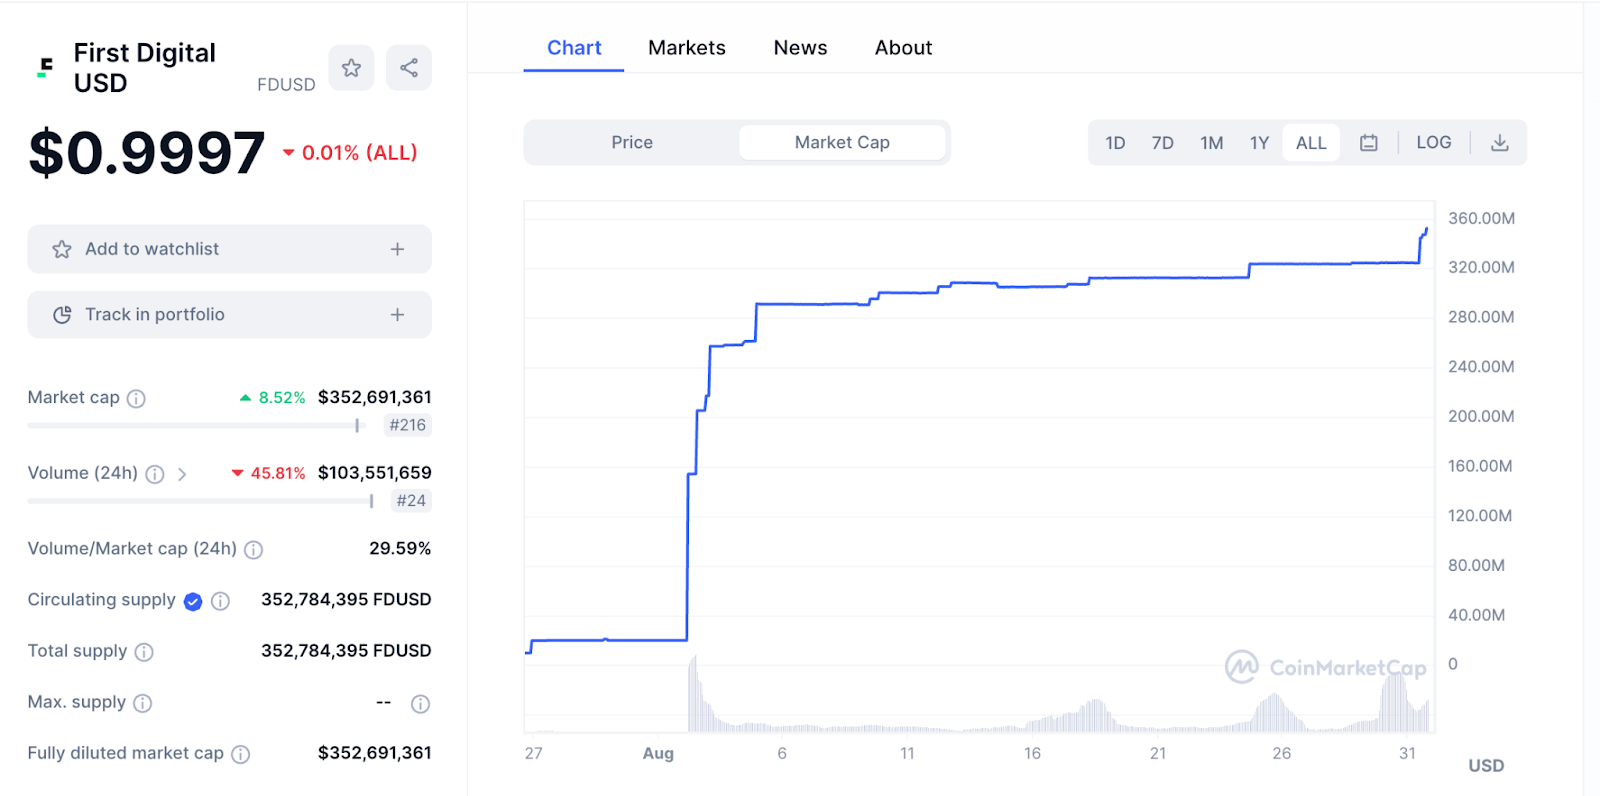Click the info icon next to Market cap
Image resolution: width=1600 pixels, height=796 pixels.
tap(136, 399)
